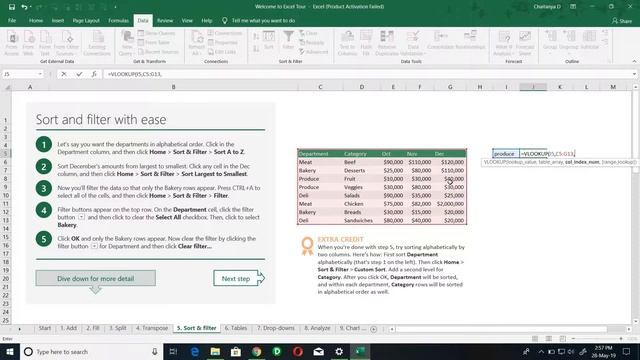Click the Insert Function fx icon
640x360 pixels.
pyautogui.click(x=94, y=74)
